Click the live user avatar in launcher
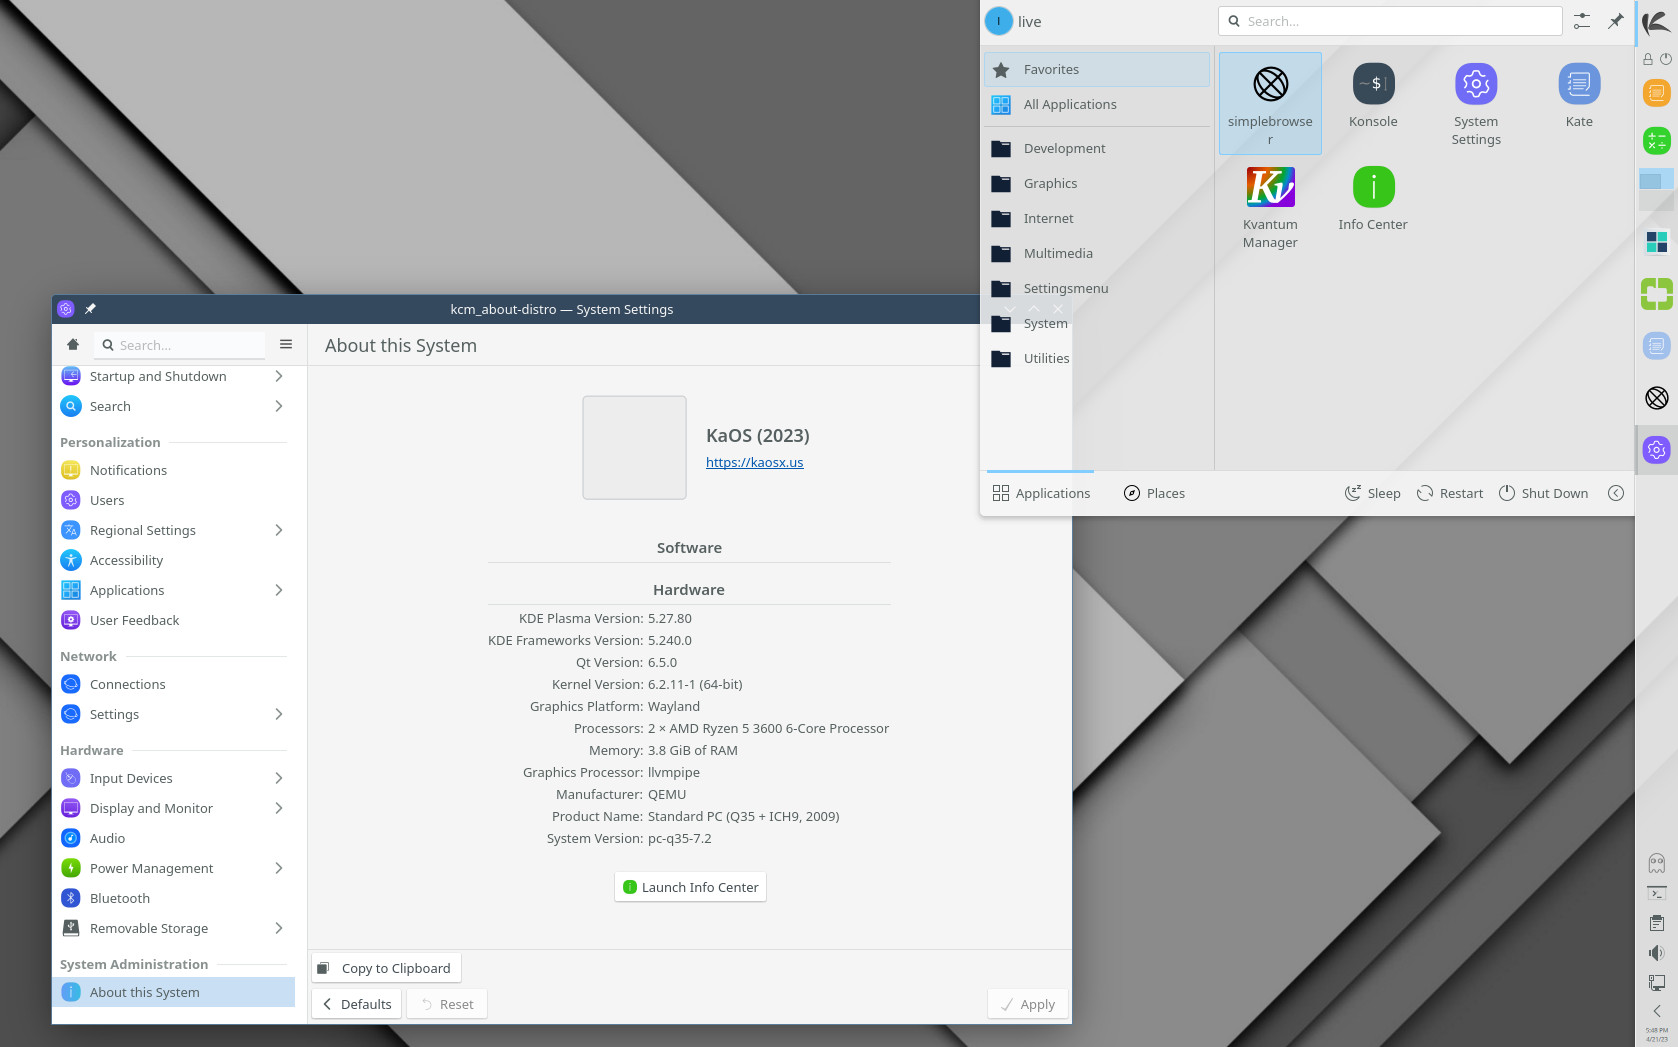The height and width of the screenshot is (1047, 1678). 998,22
